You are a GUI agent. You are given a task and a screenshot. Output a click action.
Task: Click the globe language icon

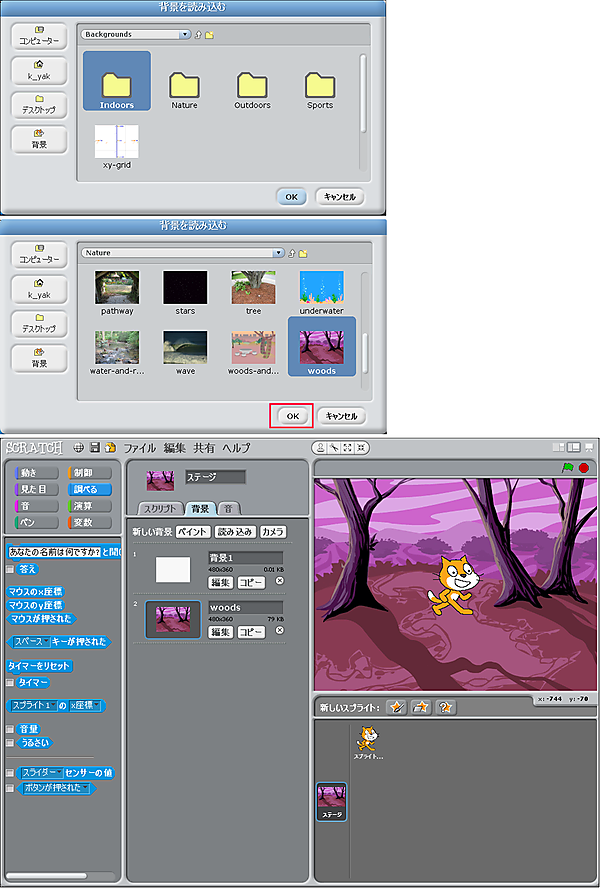(x=77, y=448)
